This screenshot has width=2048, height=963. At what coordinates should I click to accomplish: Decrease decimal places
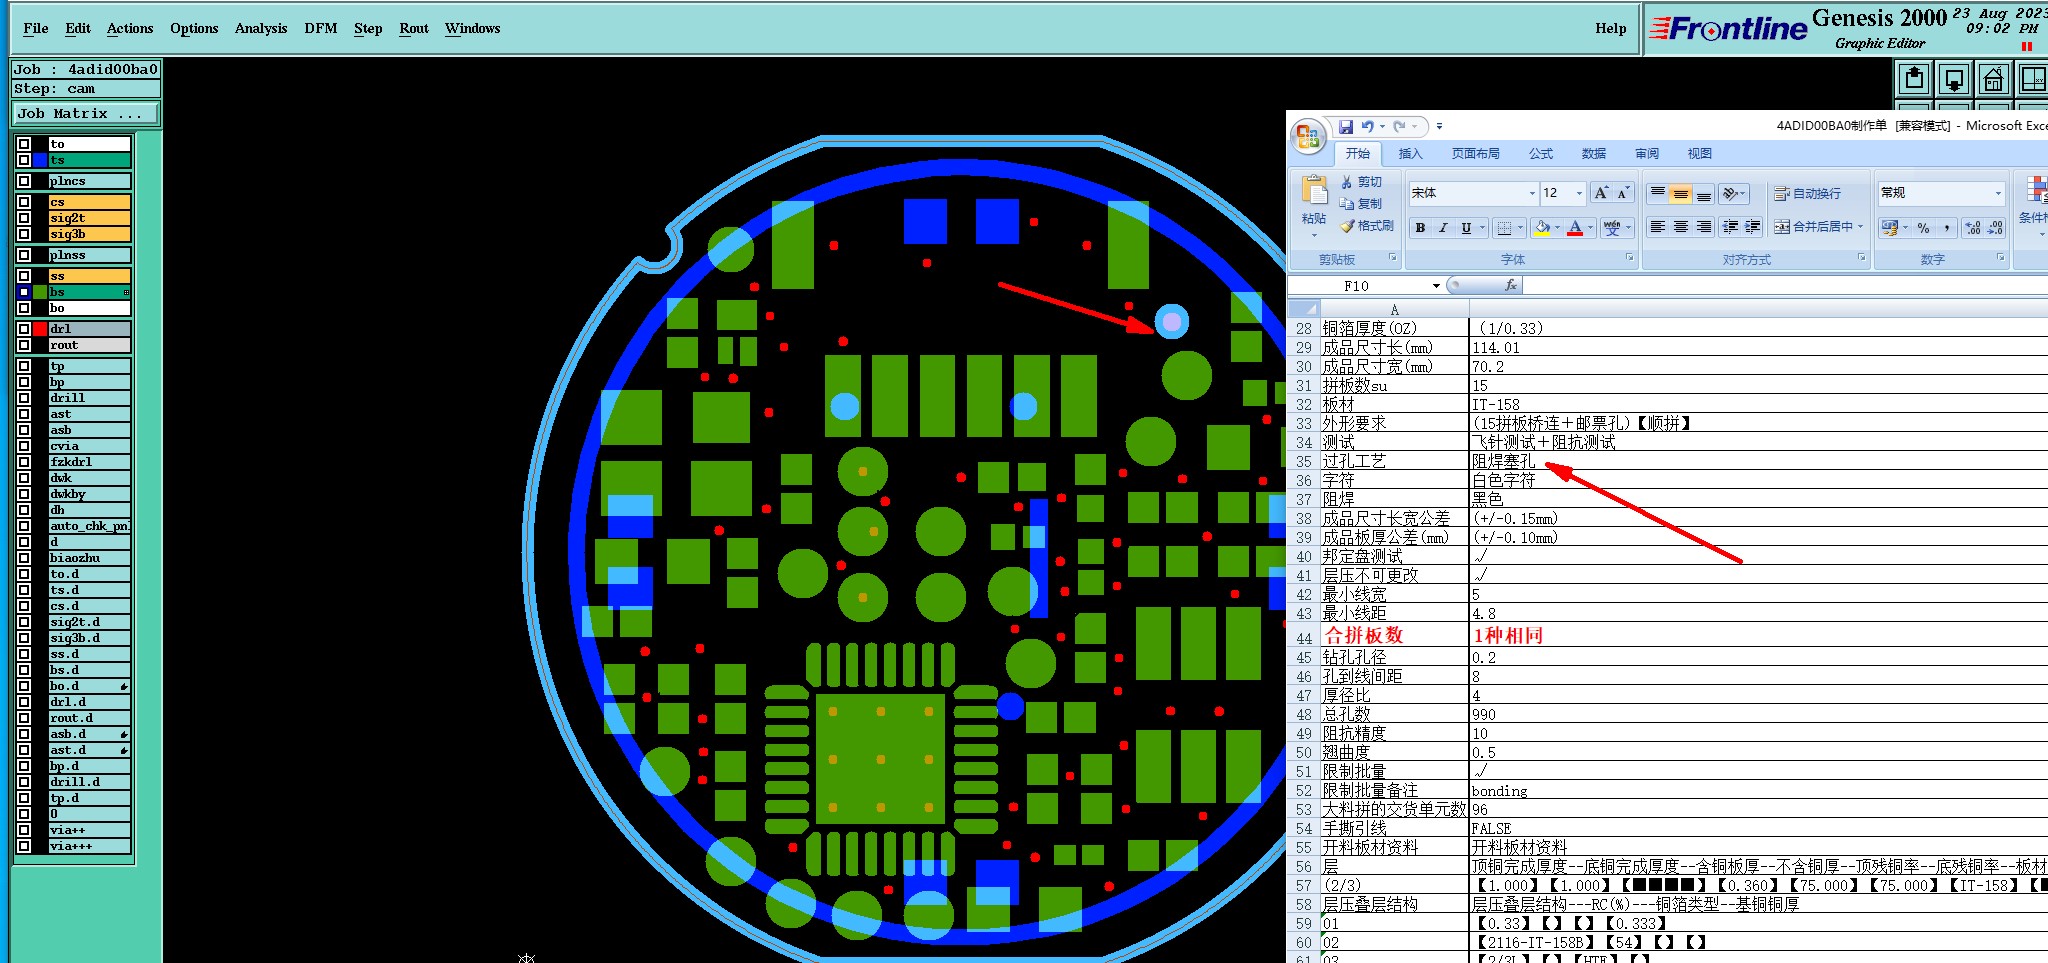[x=1995, y=228]
